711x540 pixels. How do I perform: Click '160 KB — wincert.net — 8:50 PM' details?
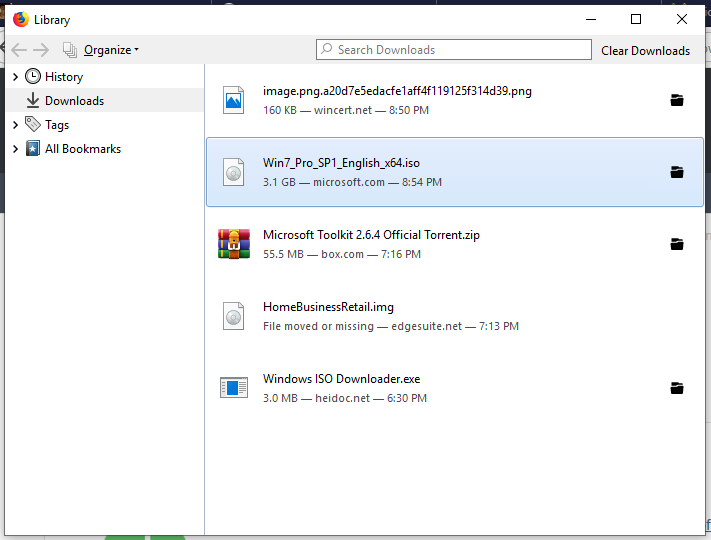(x=346, y=110)
